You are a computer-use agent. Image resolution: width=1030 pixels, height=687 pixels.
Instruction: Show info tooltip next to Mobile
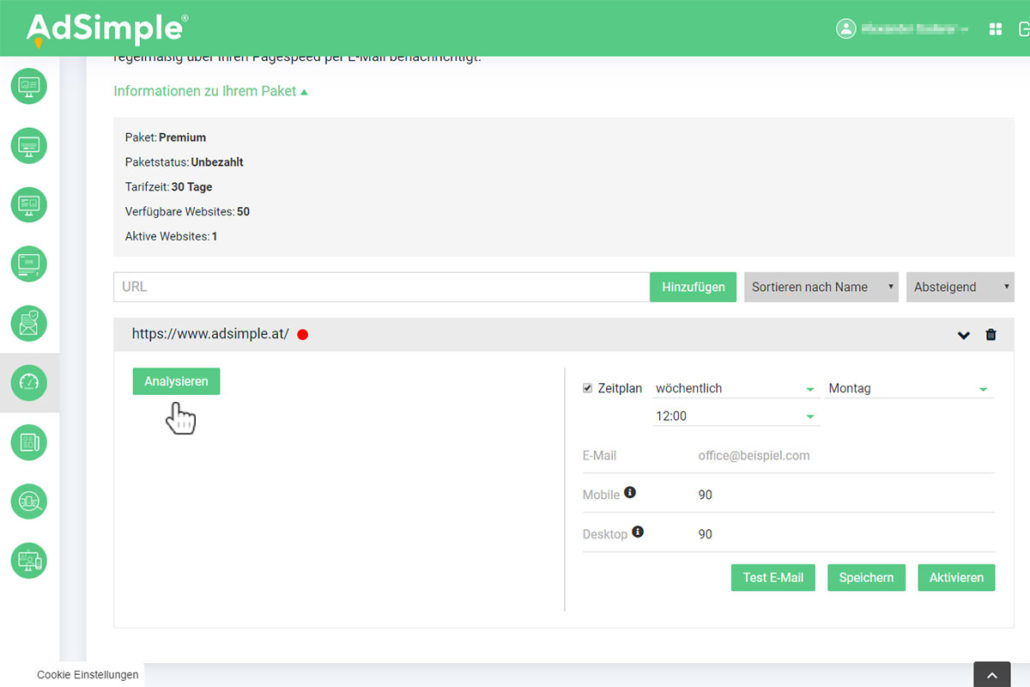coord(630,493)
